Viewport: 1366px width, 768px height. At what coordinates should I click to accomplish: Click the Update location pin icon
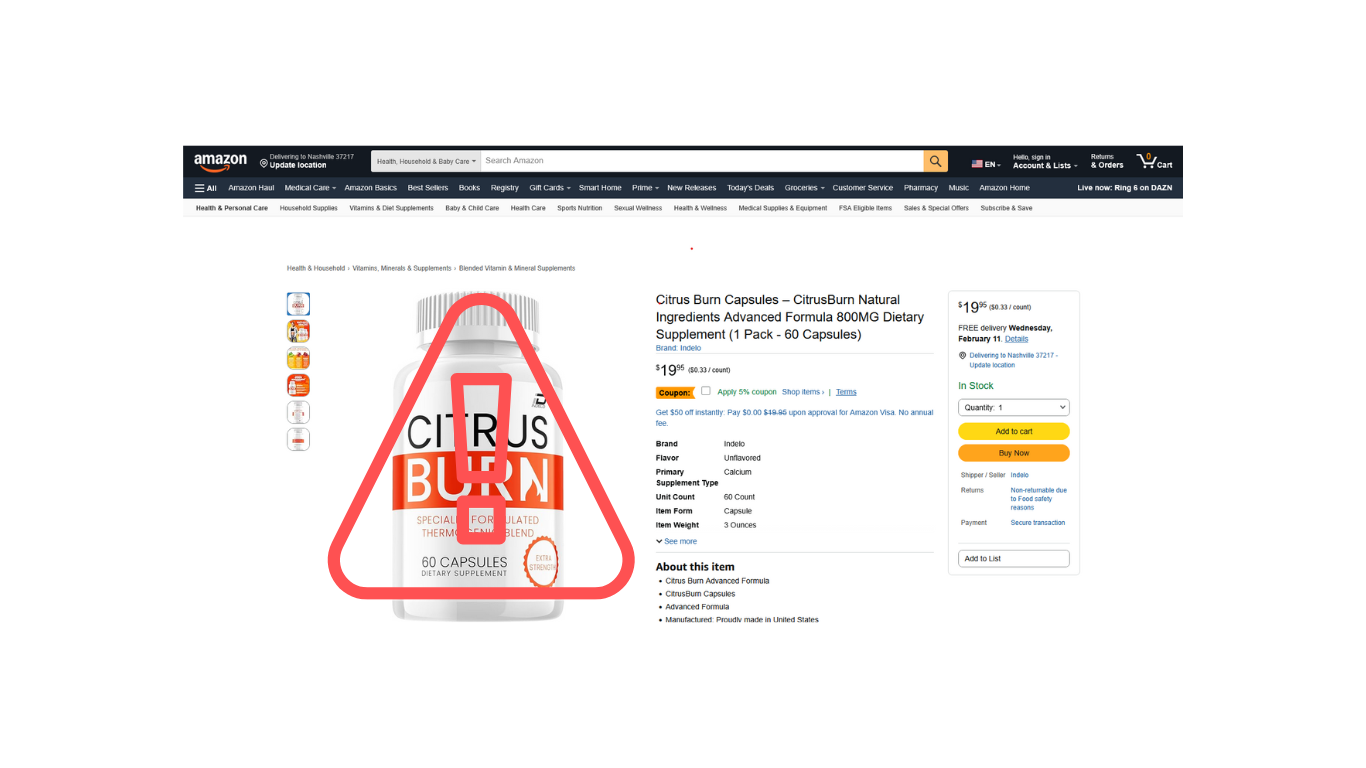pyautogui.click(x=264, y=163)
